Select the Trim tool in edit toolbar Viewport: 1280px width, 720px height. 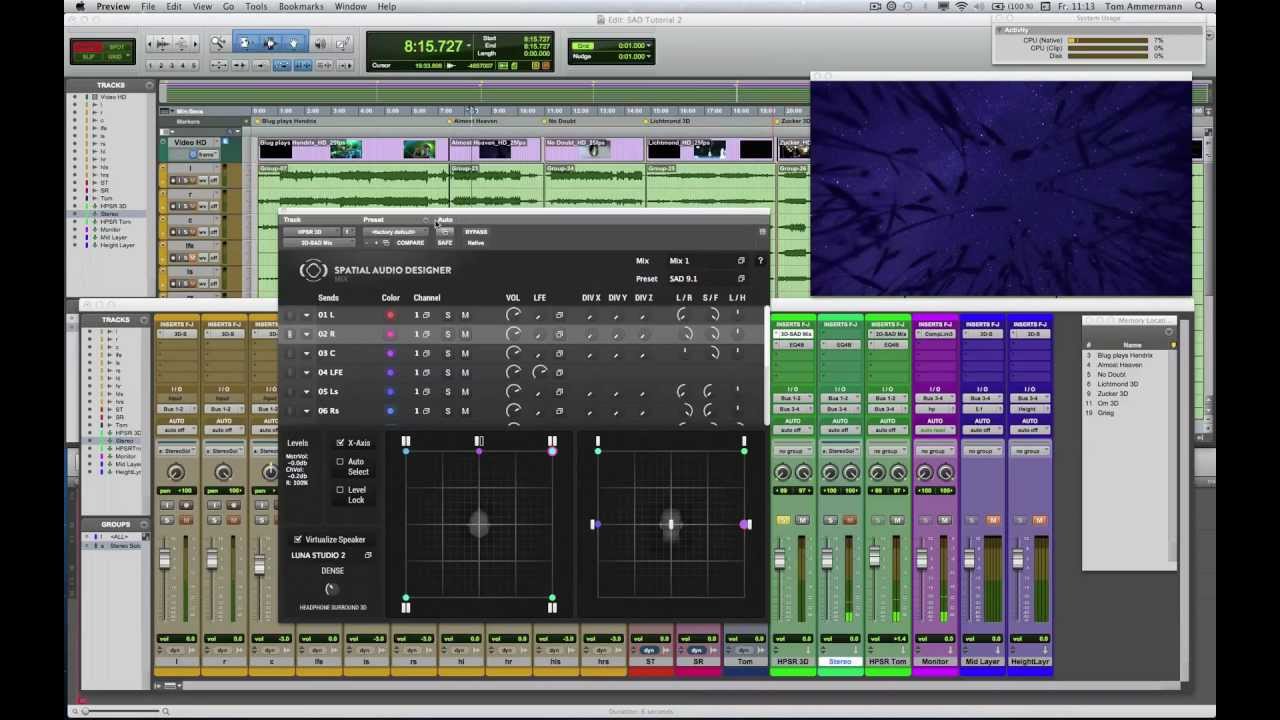245,43
